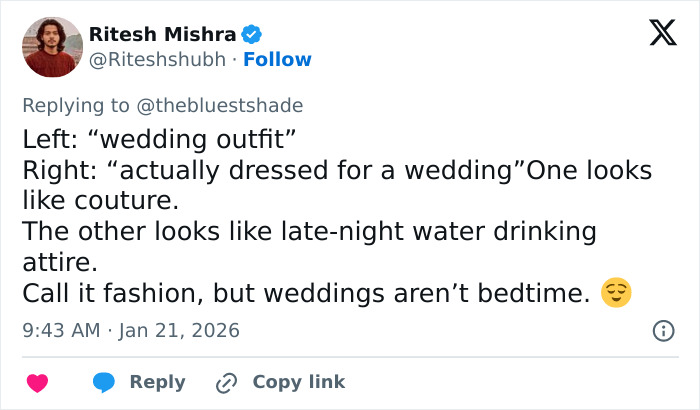700x410 pixels.
Task: Like the tweet with the heart icon
Action: (x=38, y=382)
